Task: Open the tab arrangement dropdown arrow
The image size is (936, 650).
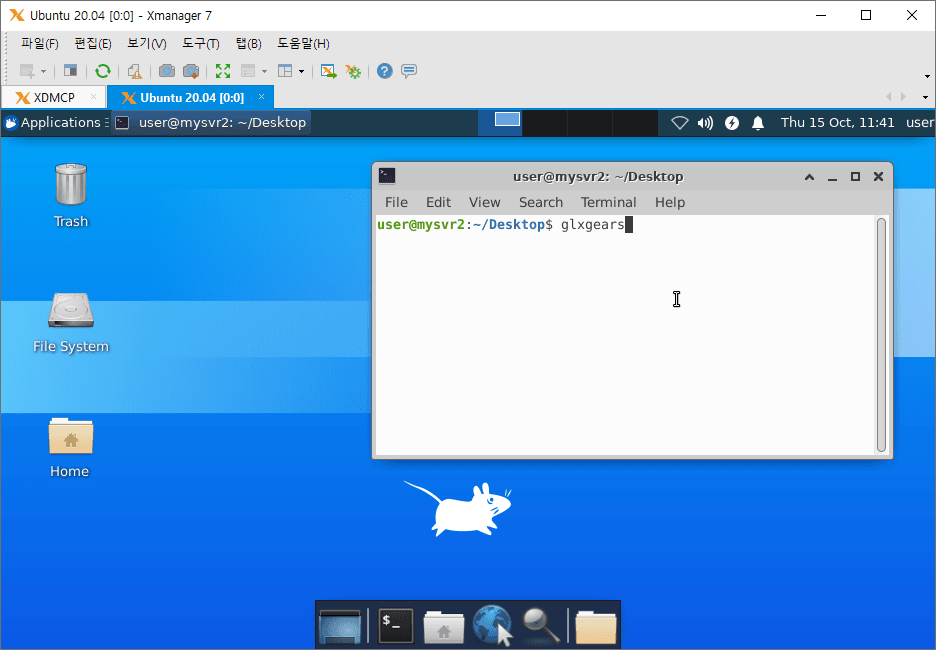Action: coord(264,72)
